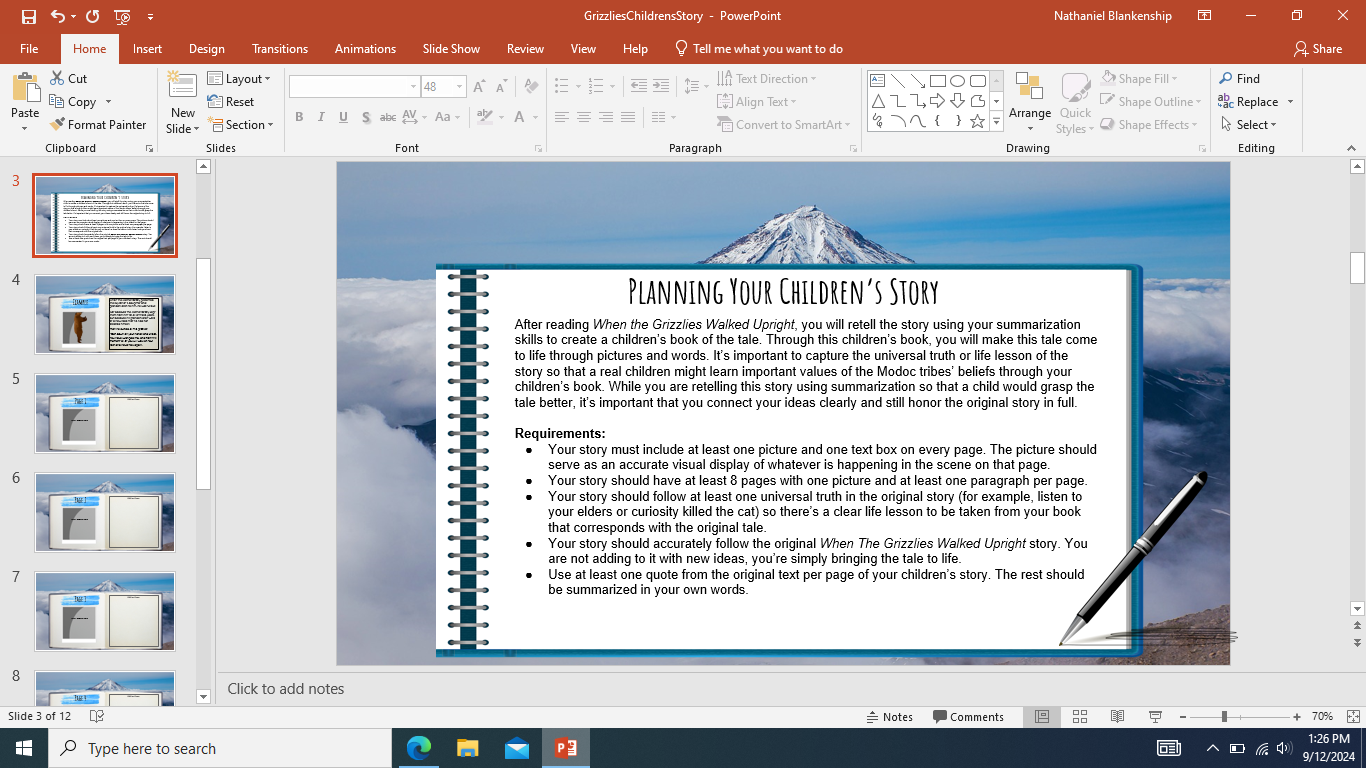The width and height of the screenshot is (1366, 768).
Task: Open Shape Fill dropdown
Action: (1140, 78)
